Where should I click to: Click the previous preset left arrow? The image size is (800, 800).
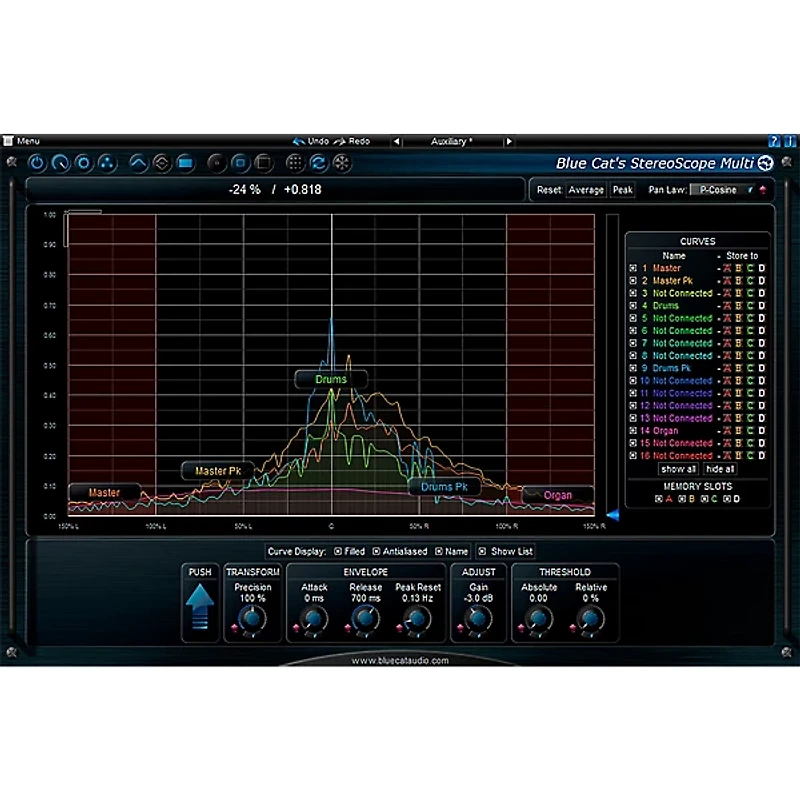pyautogui.click(x=396, y=141)
